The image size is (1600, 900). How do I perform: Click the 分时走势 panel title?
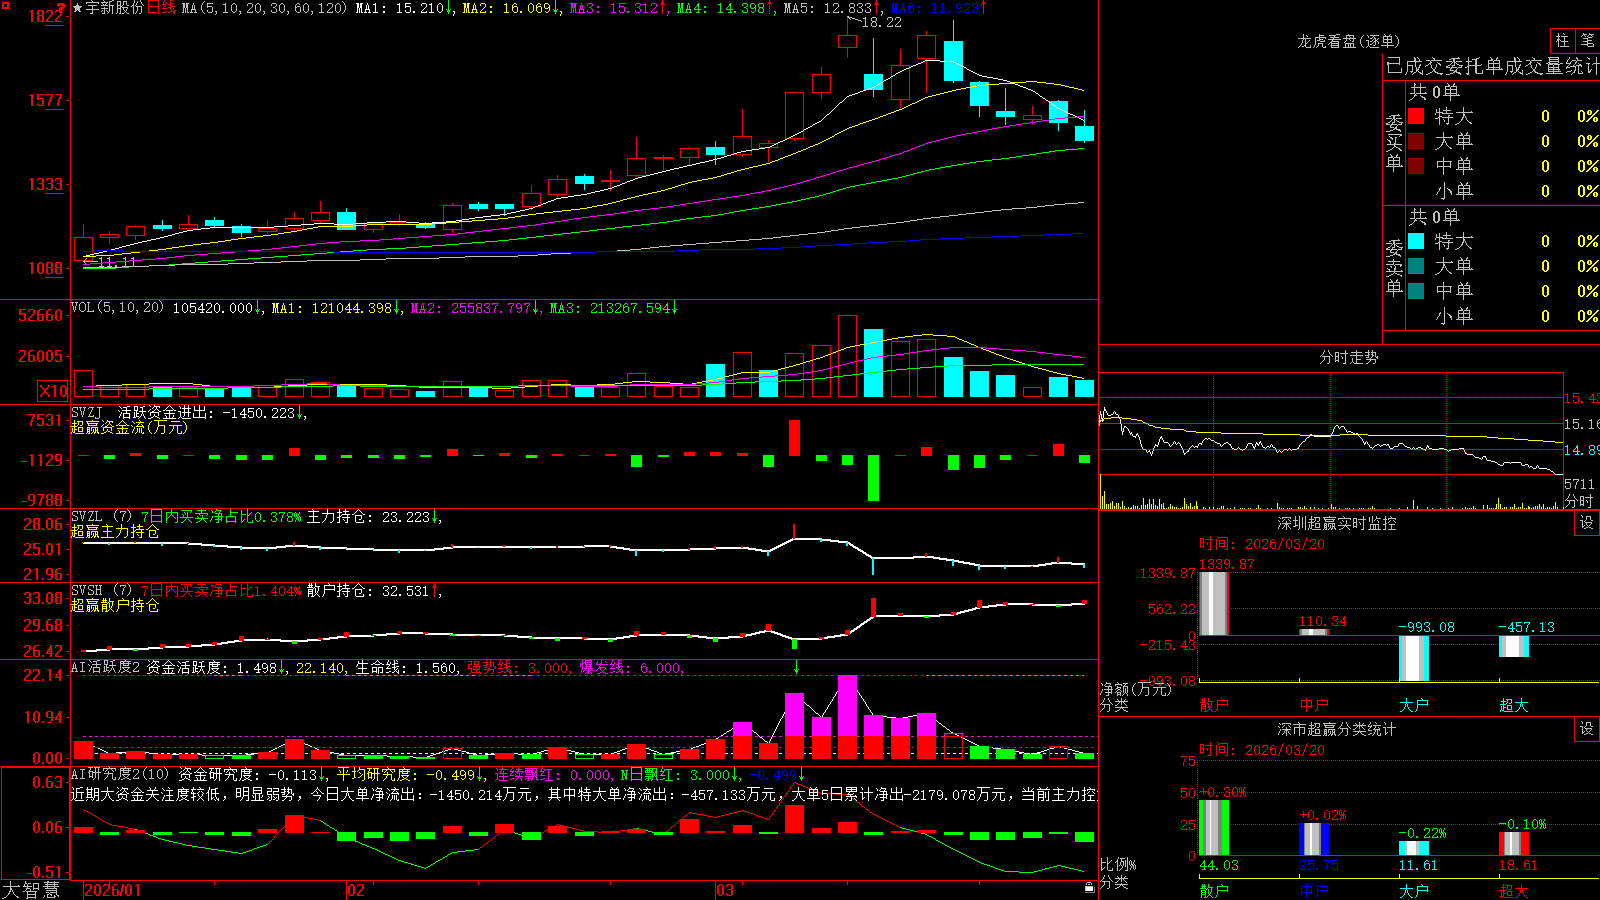1349,357
